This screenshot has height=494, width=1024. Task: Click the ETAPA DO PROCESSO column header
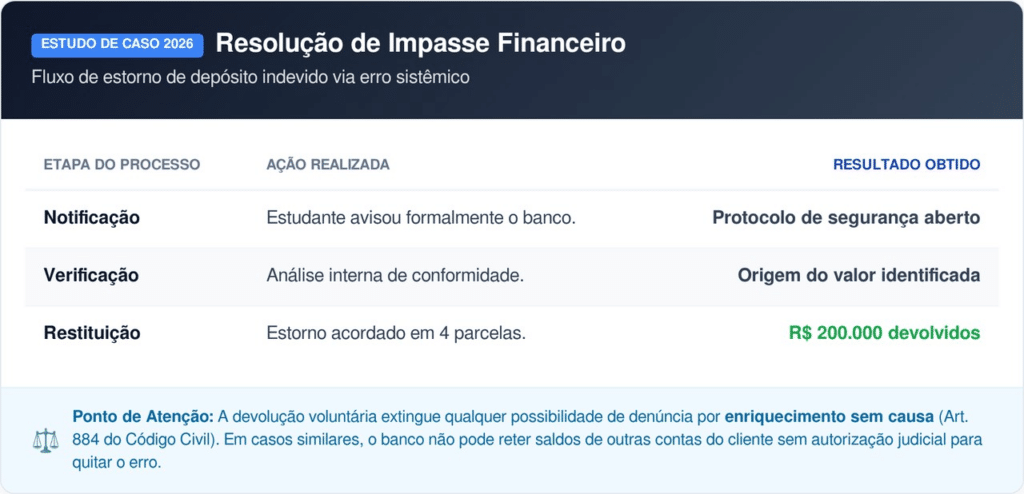[121, 164]
